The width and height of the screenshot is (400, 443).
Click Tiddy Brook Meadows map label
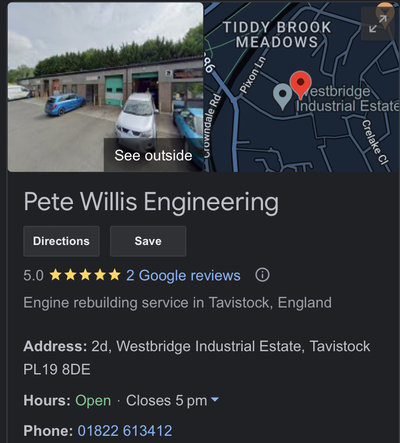(277, 35)
